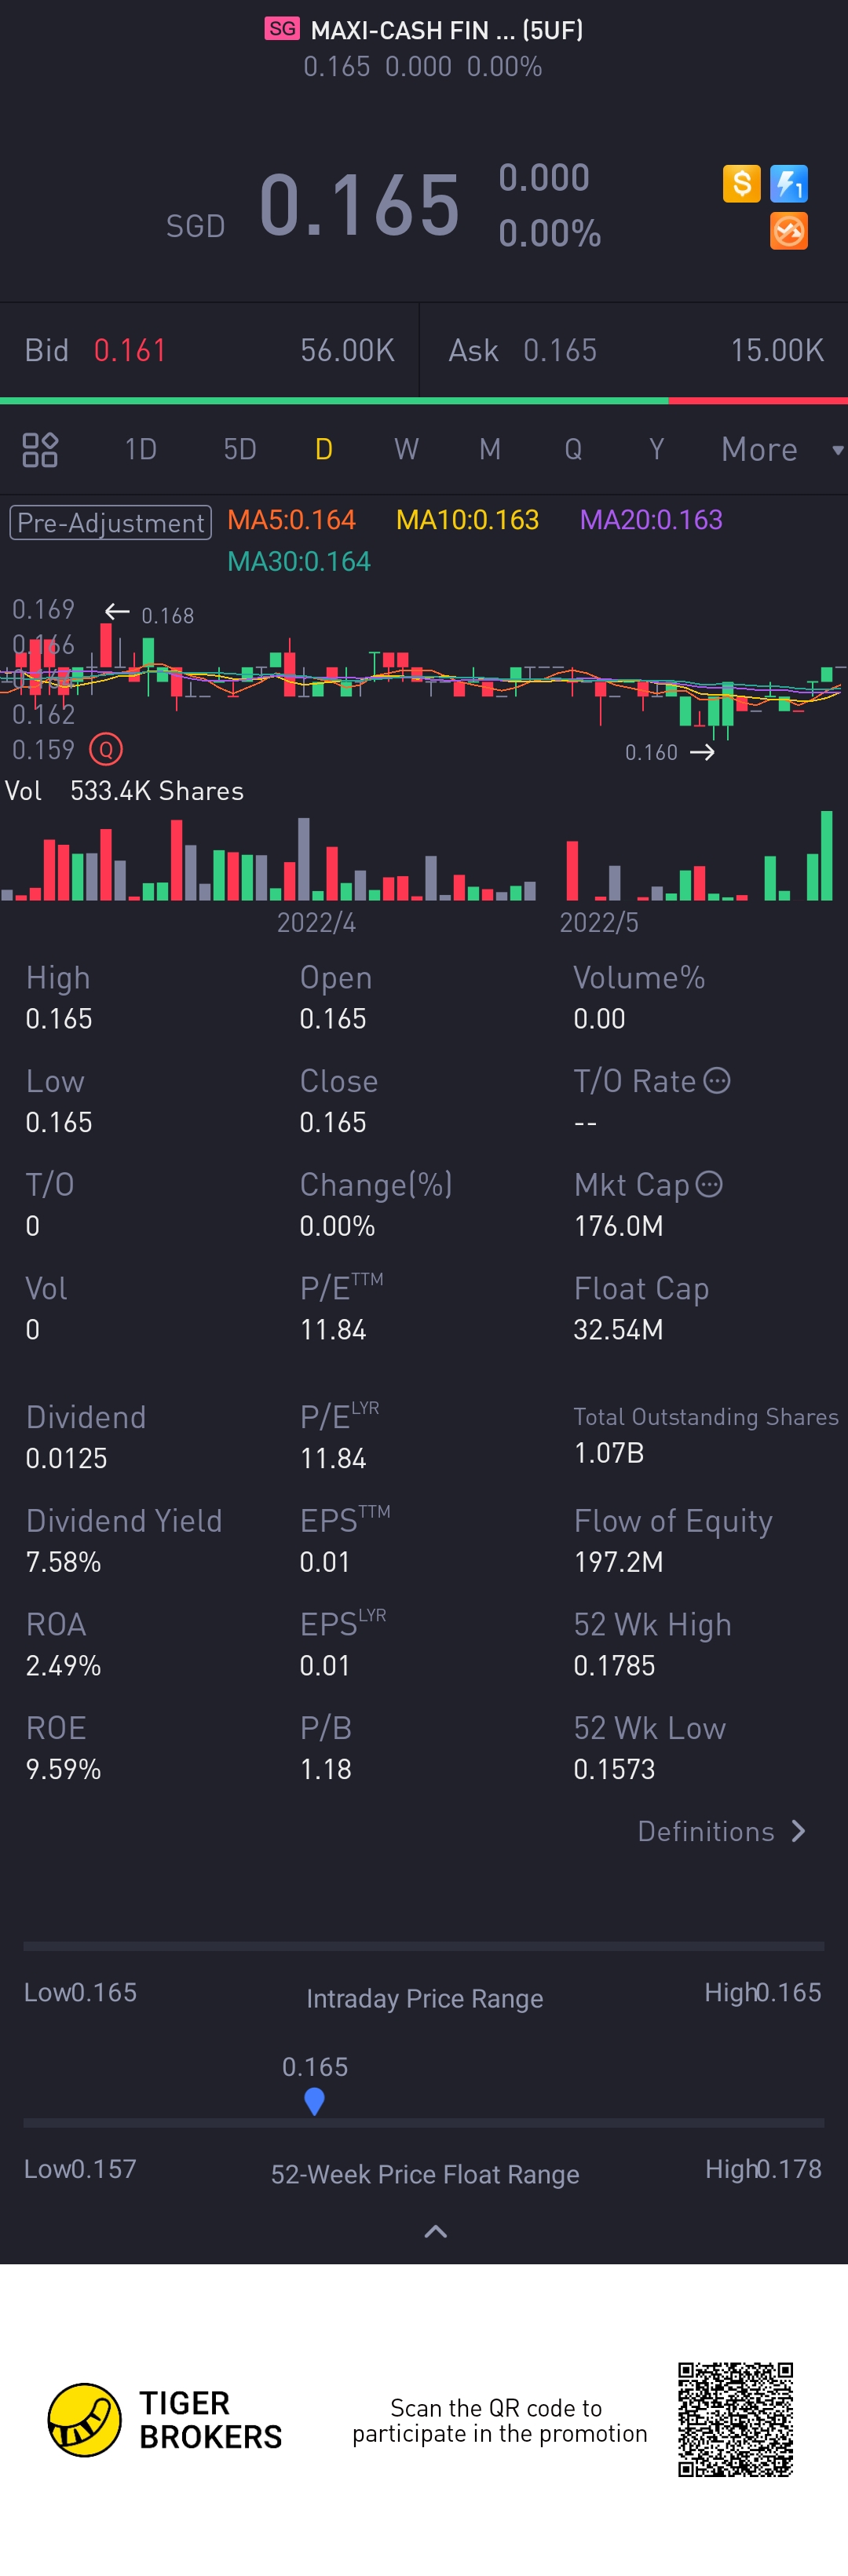Select the M monthly chart tab
The image size is (848, 2576).
tap(490, 450)
